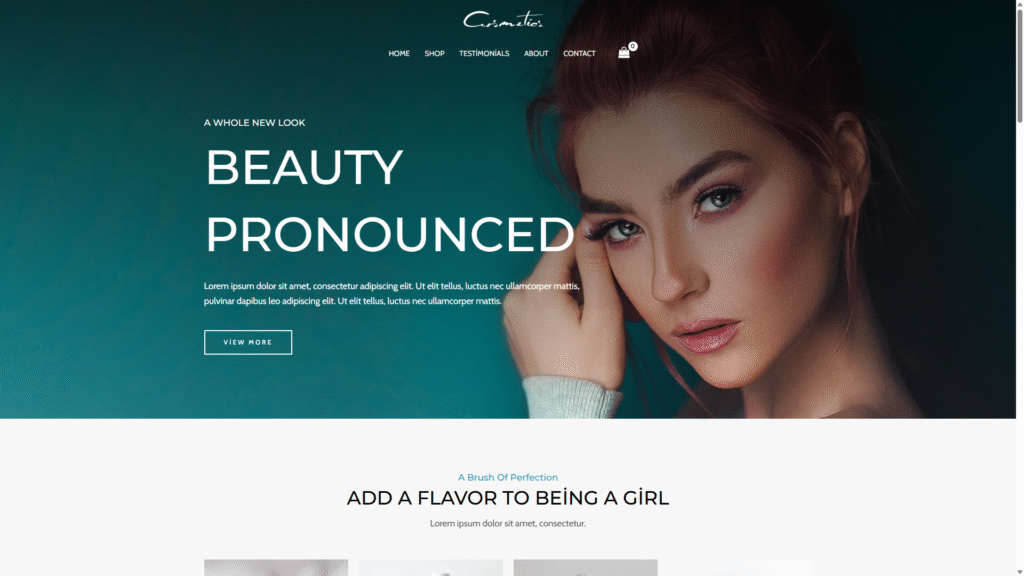
Task: Click the View More button
Action: pos(248,342)
